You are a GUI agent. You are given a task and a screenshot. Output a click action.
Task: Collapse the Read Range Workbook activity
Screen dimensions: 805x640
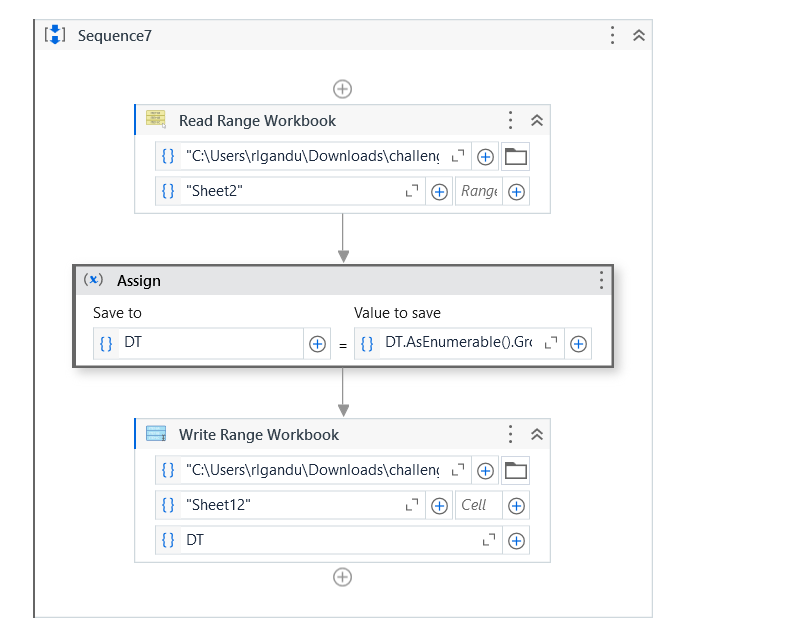[536, 121]
